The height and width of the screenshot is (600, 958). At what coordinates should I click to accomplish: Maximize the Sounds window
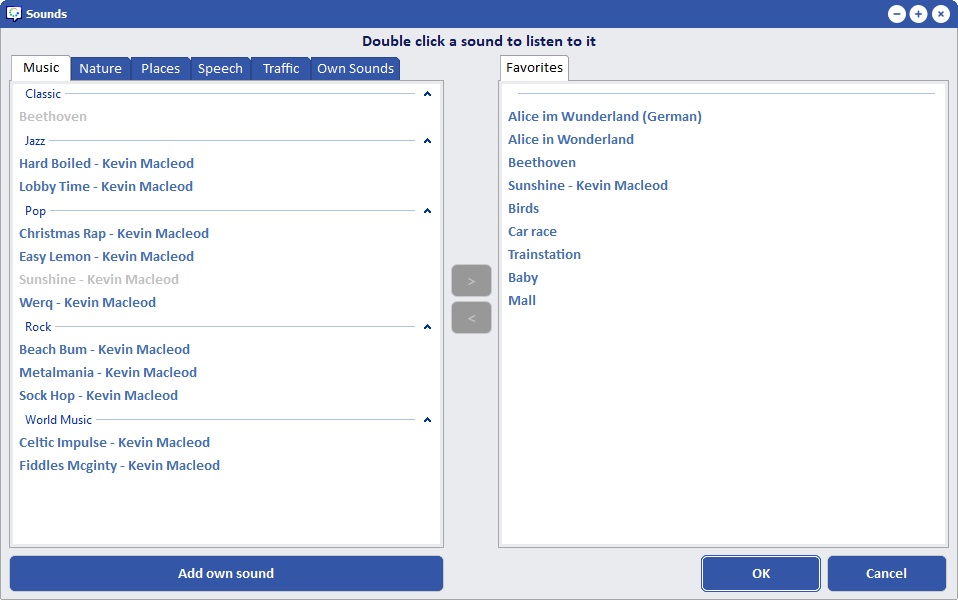(x=918, y=14)
